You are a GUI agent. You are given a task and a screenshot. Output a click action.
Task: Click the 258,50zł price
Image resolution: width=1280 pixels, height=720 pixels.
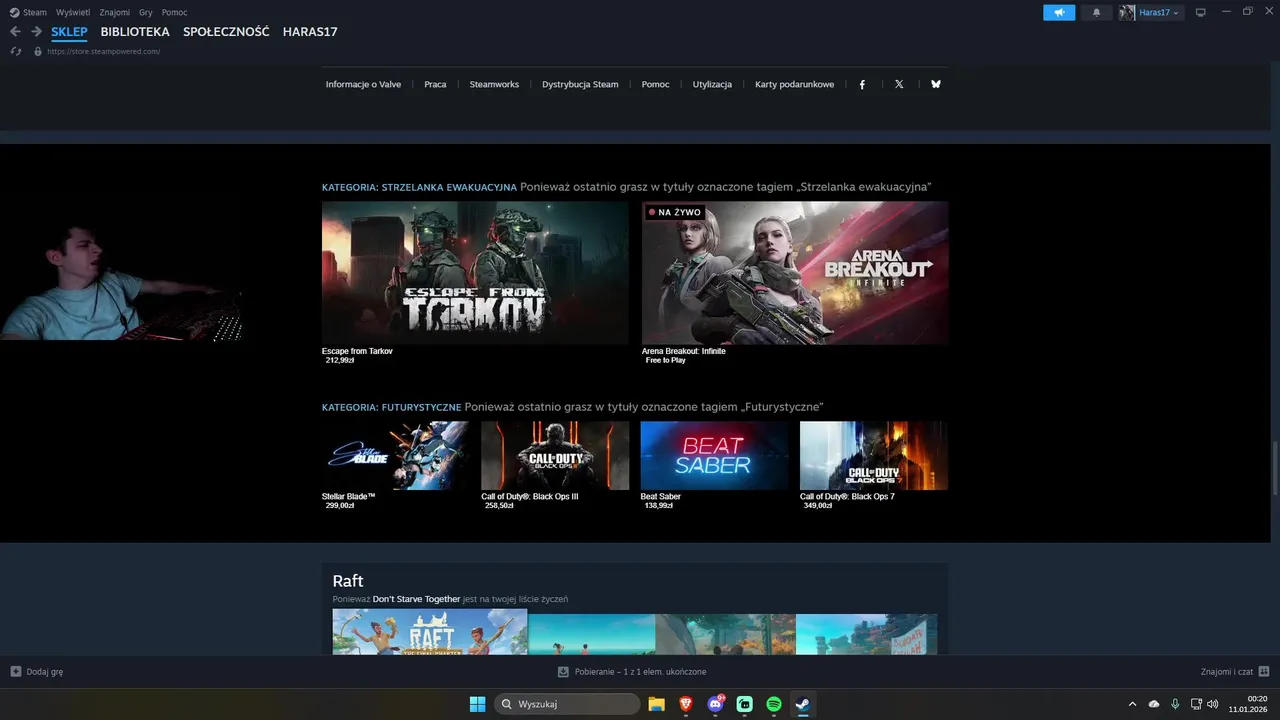(499, 505)
